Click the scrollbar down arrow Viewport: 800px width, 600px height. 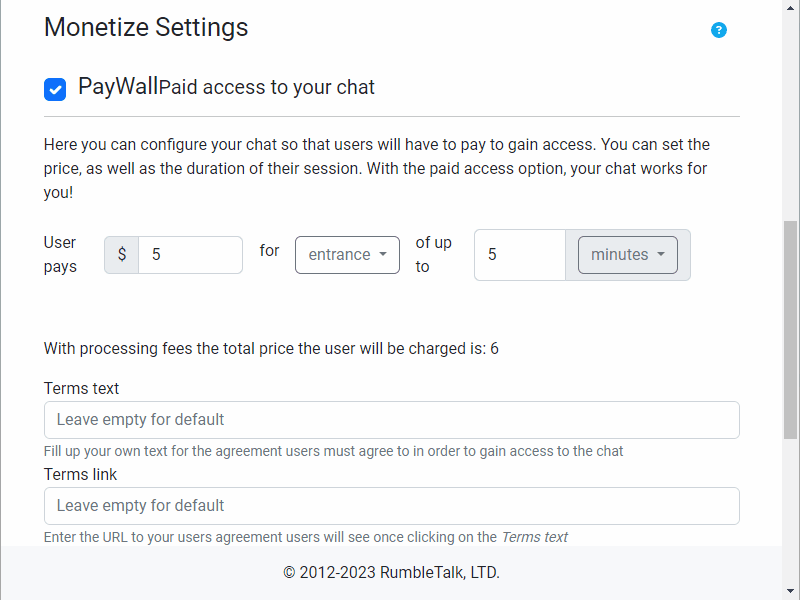[791, 592]
